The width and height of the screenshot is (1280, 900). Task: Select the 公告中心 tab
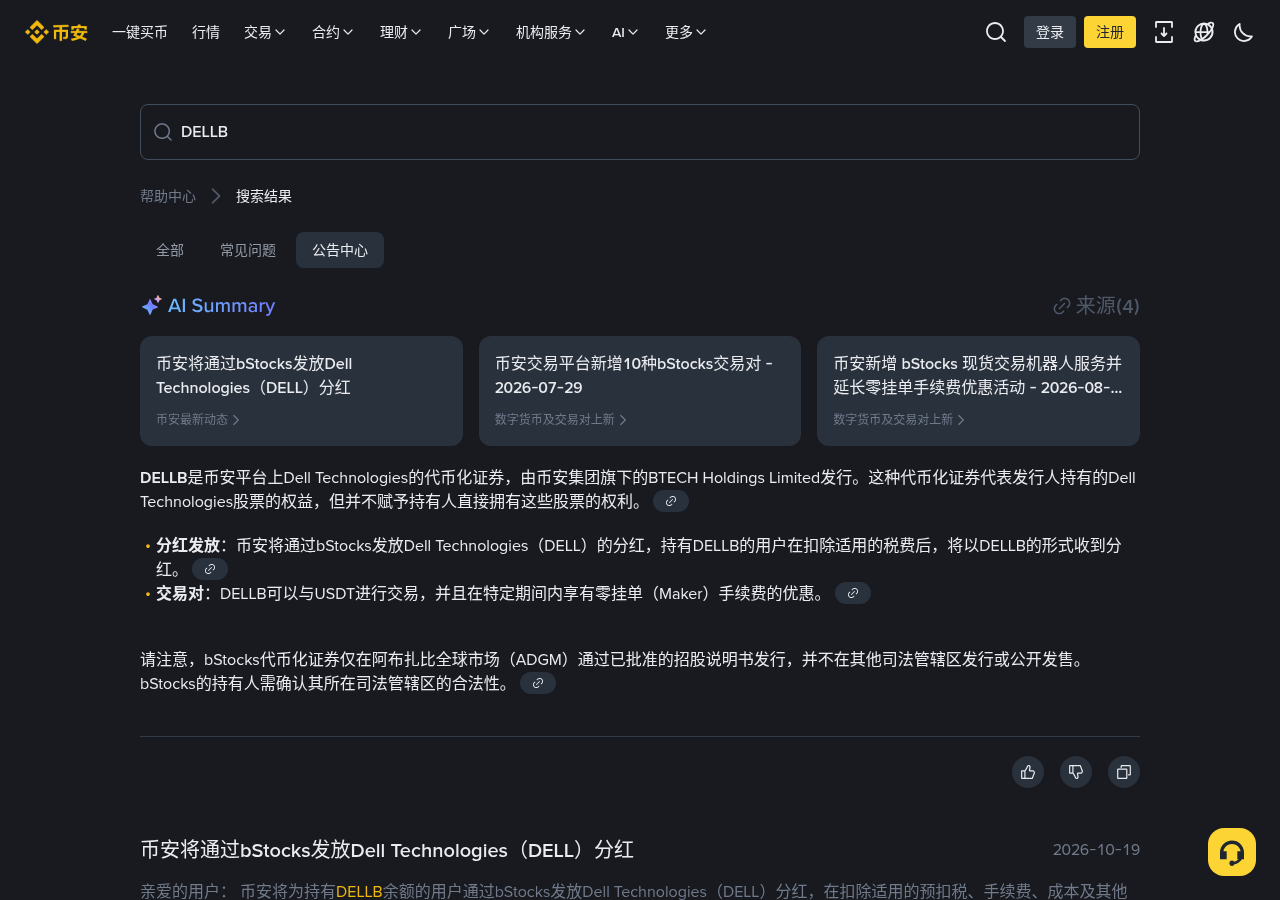340,250
